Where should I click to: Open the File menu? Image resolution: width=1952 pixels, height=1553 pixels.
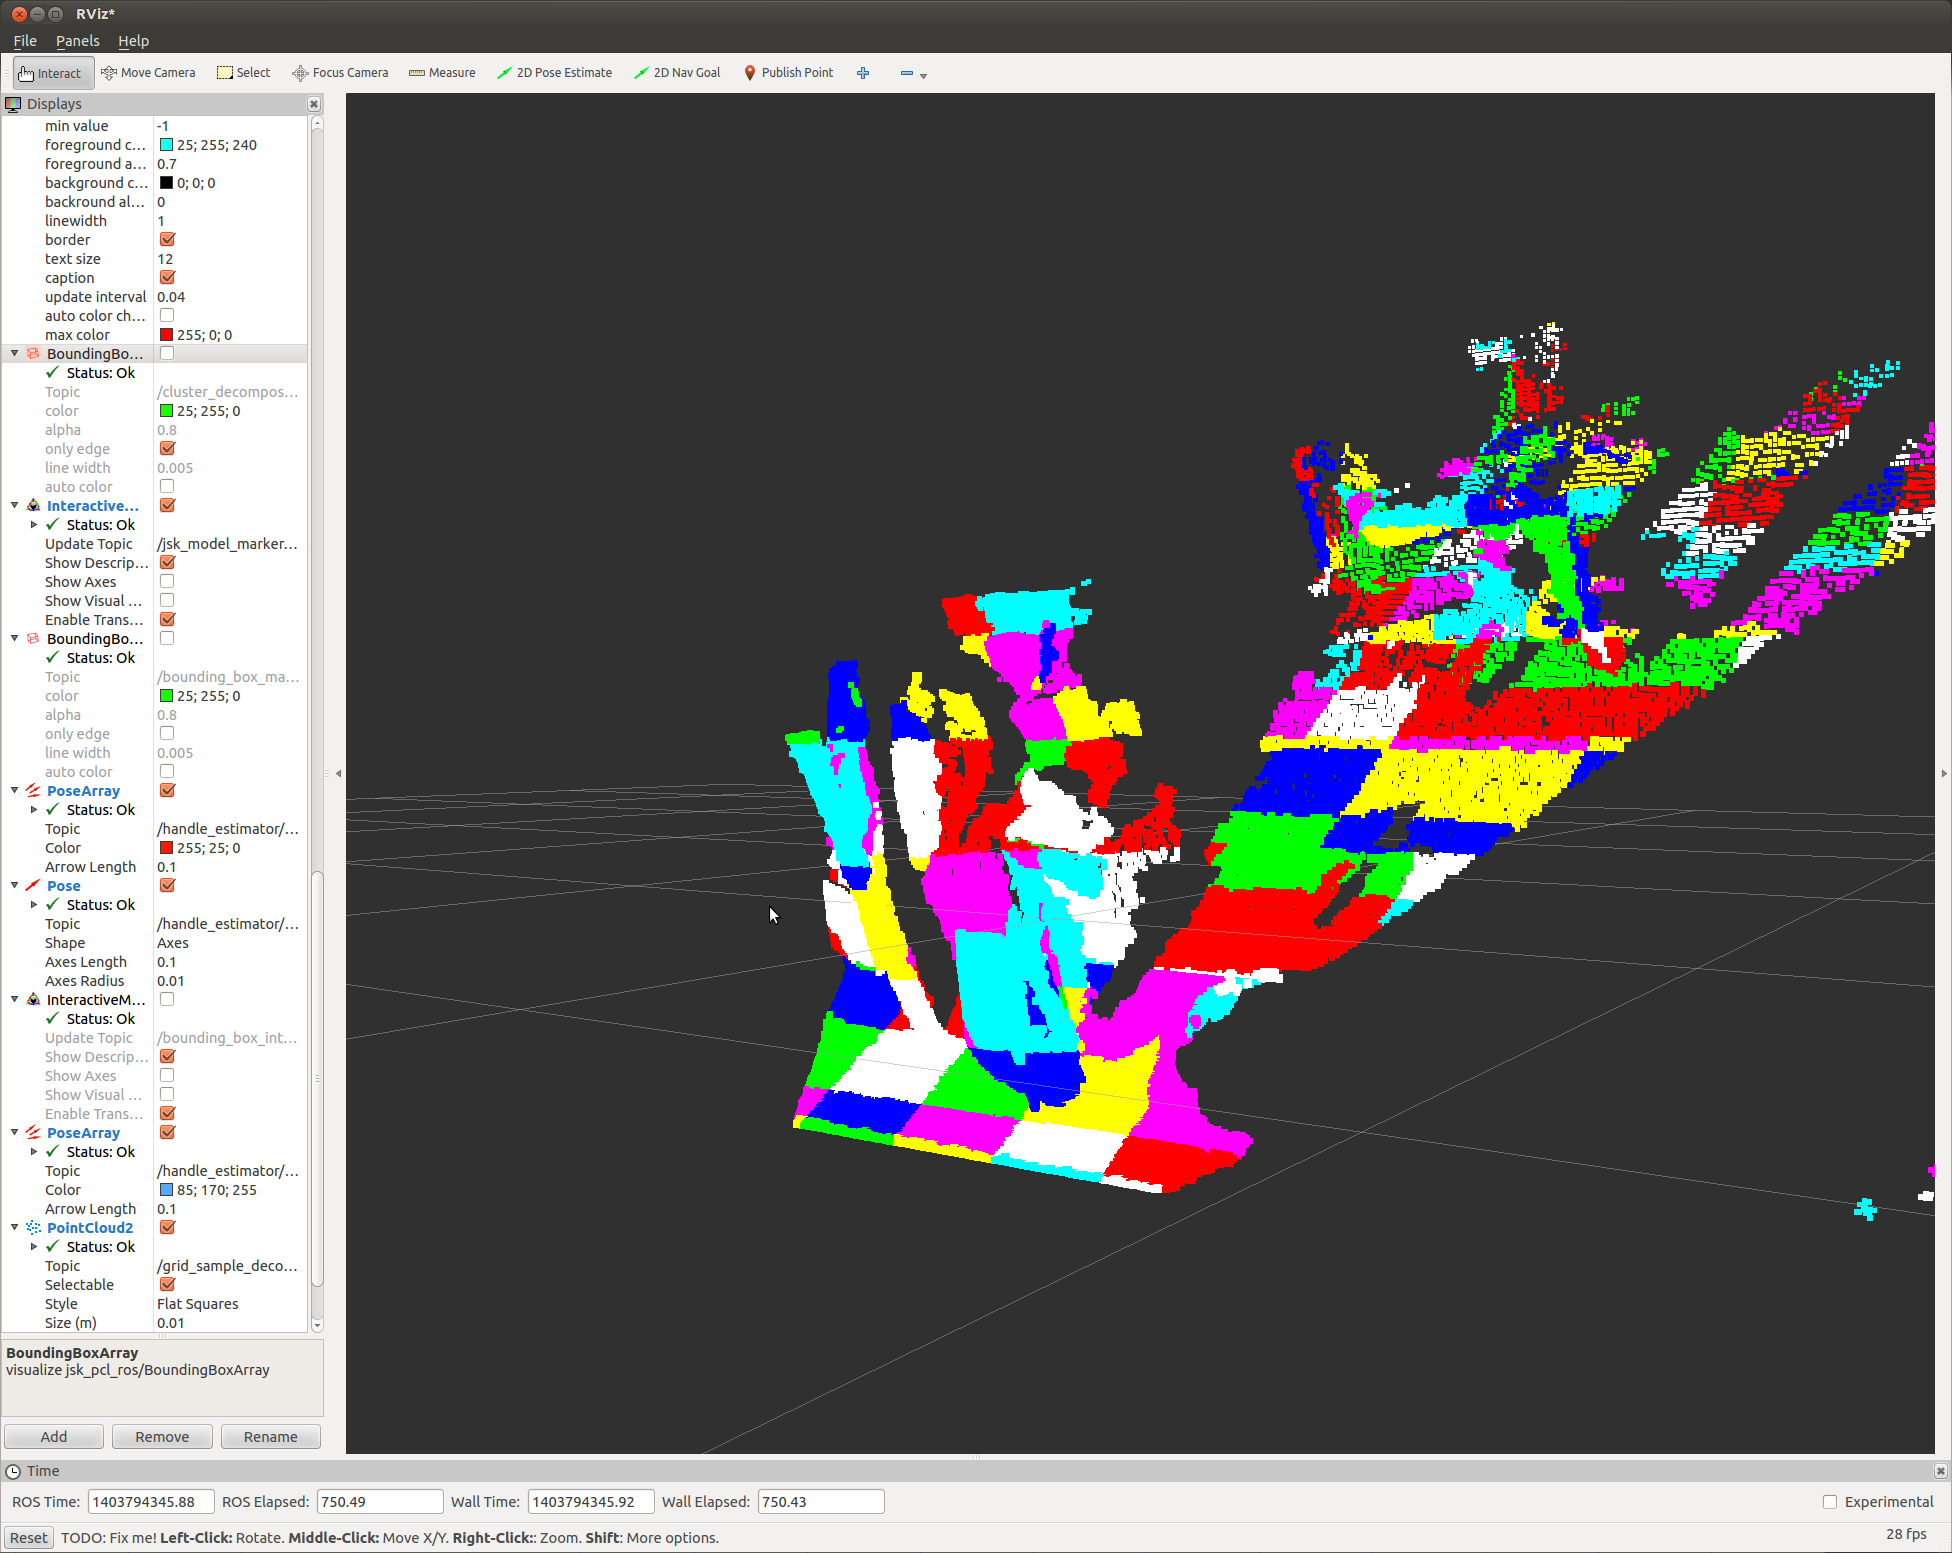(x=25, y=41)
